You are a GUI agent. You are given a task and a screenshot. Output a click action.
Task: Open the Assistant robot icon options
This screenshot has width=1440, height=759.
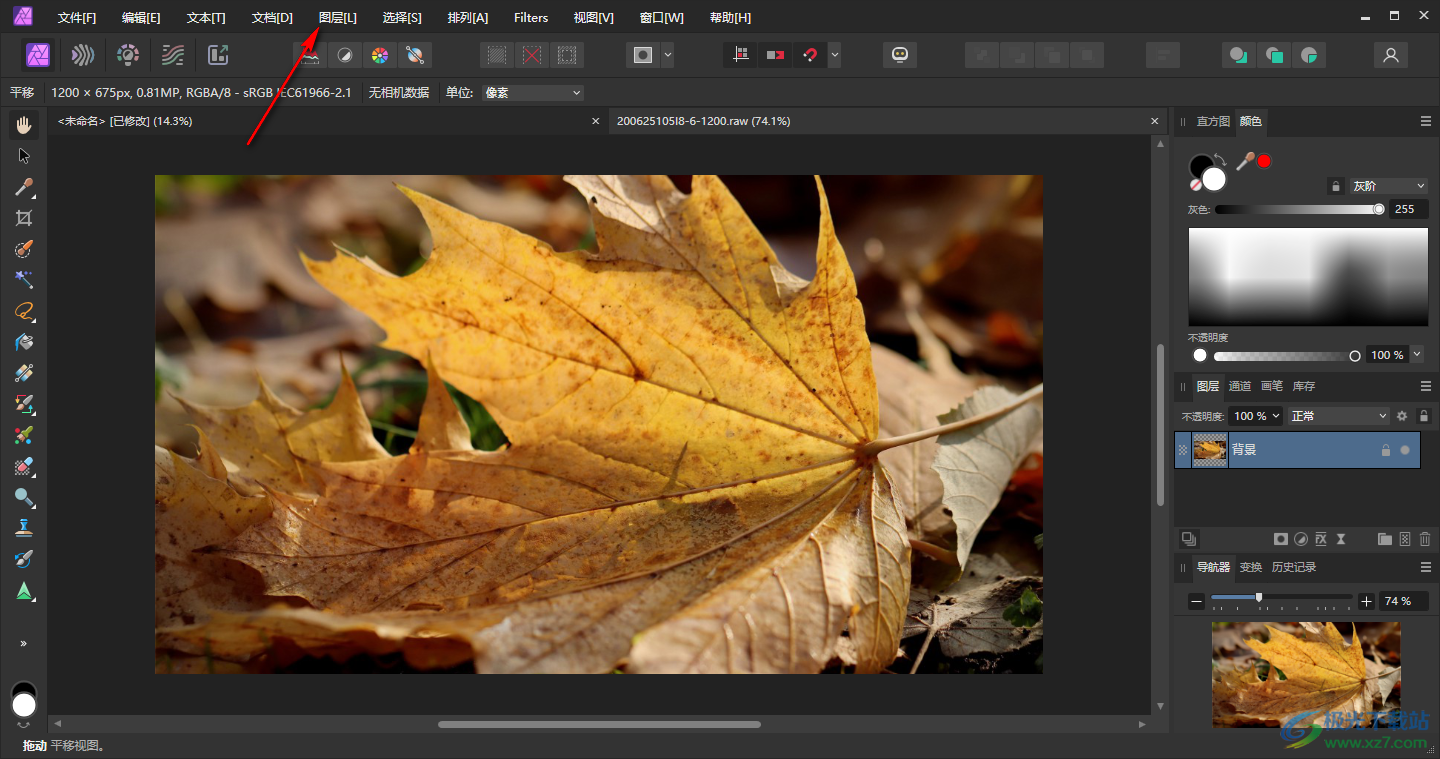899,55
